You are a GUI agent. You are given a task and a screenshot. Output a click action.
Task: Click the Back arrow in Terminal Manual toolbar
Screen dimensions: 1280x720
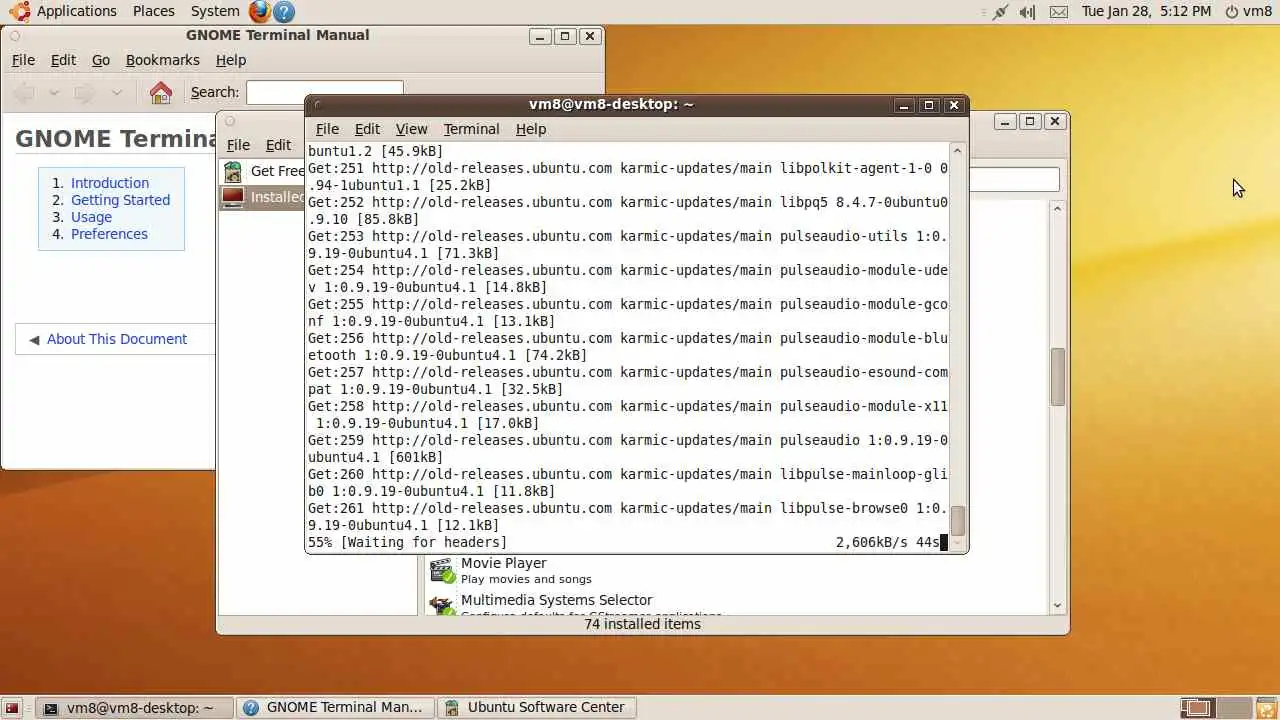(24, 92)
